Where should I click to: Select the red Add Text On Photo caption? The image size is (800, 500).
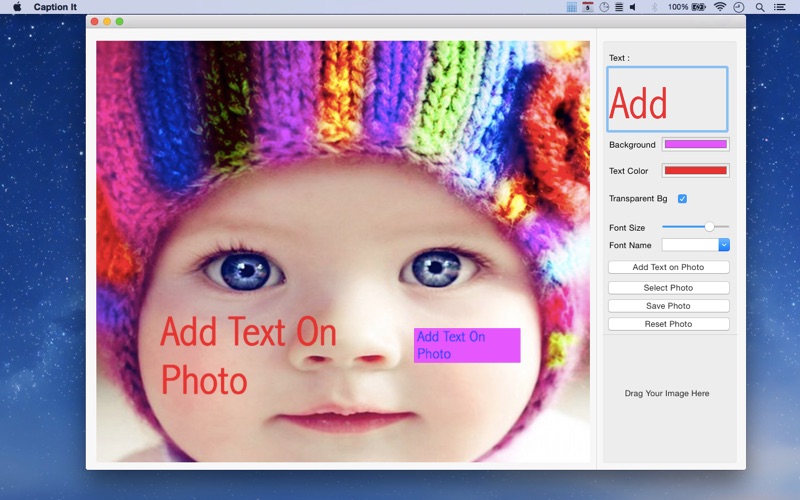tap(248, 355)
